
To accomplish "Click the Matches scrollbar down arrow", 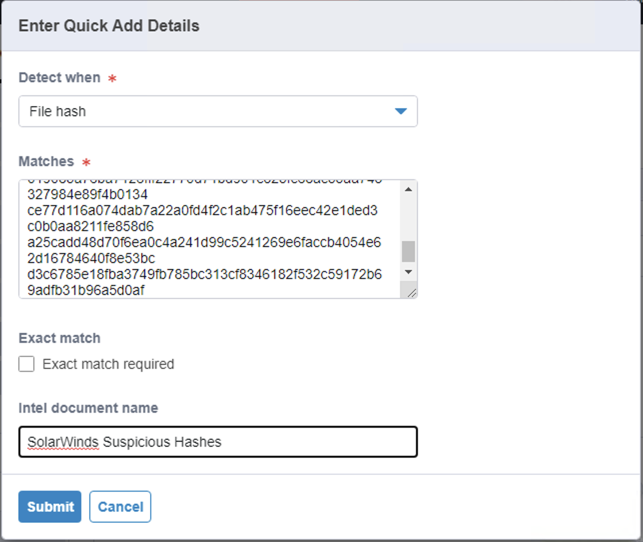I will (x=408, y=272).
